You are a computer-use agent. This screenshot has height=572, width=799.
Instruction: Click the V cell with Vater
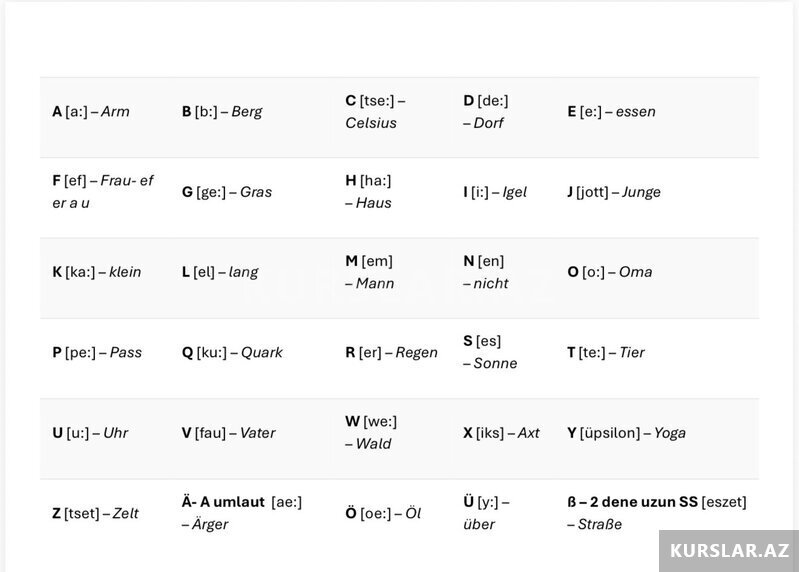(228, 433)
